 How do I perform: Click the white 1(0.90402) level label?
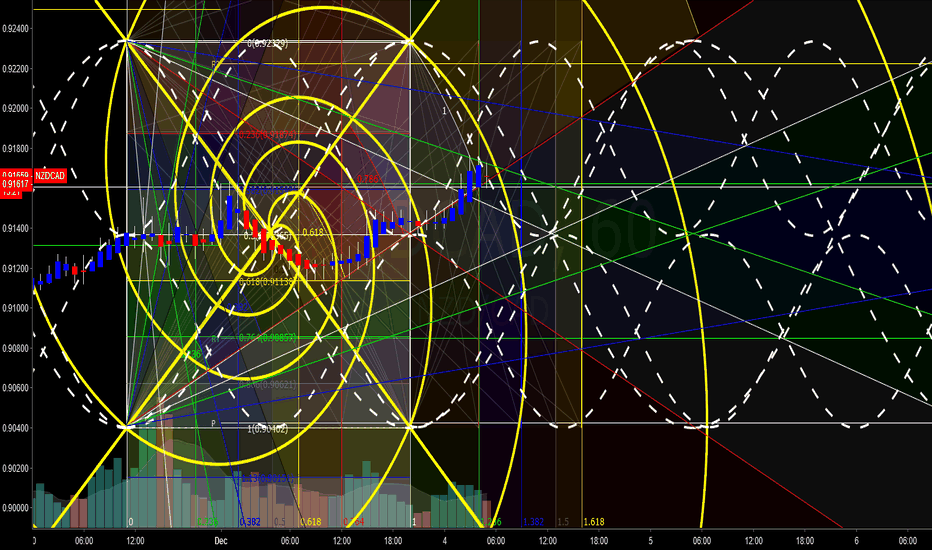point(267,429)
